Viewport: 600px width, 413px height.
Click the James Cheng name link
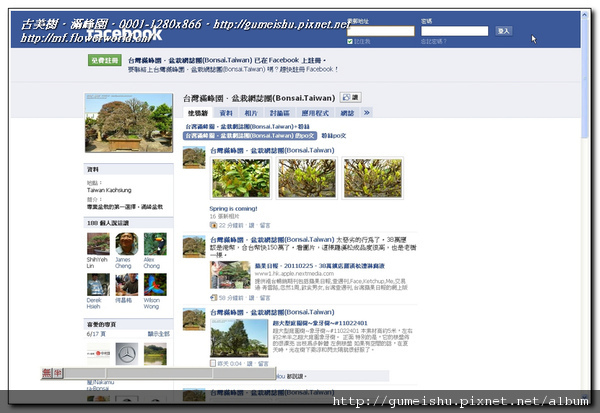pyautogui.click(x=123, y=263)
